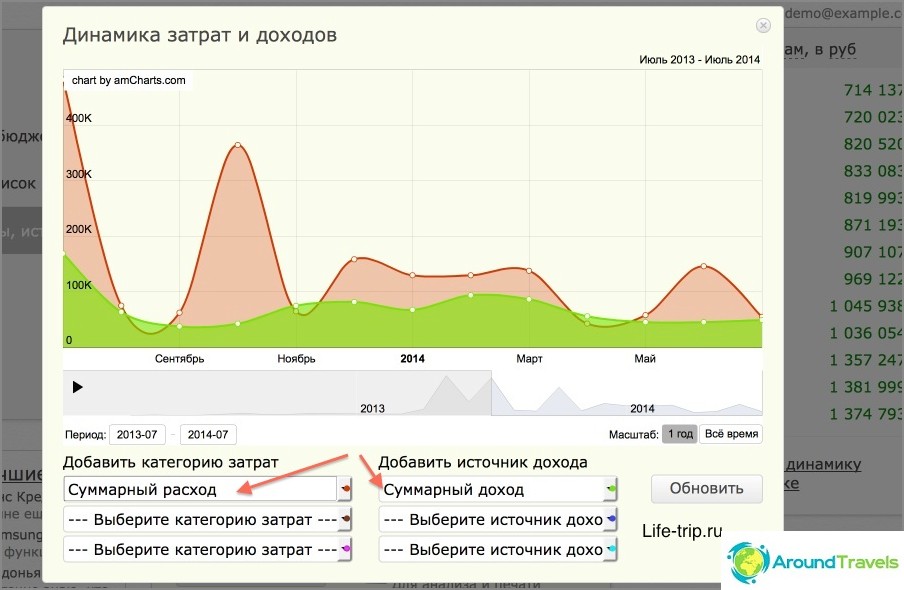Focus the period end field 2014-07
The width and height of the screenshot is (904, 590).
(x=208, y=434)
